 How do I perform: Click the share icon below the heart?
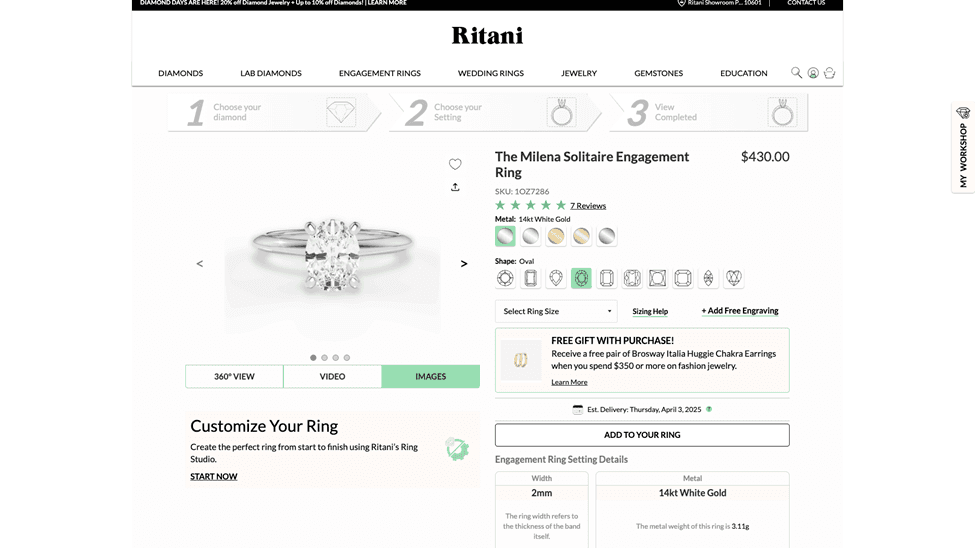click(x=455, y=187)
